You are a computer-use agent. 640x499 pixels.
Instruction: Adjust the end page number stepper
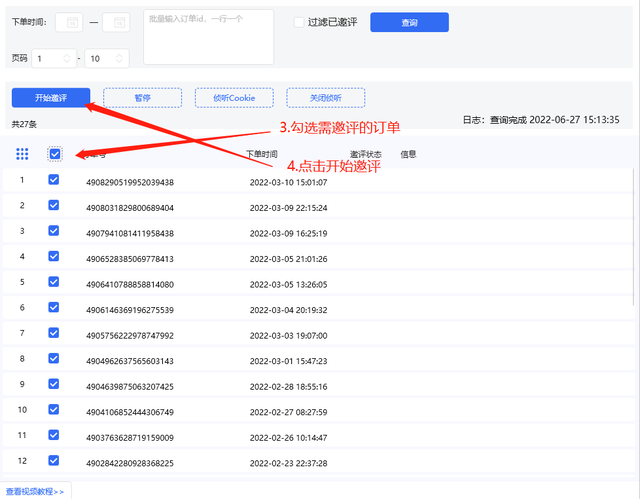119,58
